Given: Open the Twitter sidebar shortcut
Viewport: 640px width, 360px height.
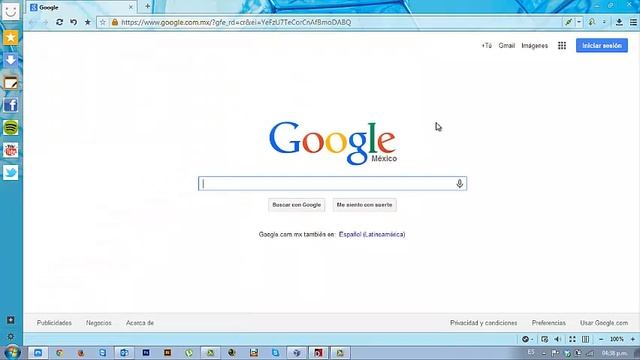Looking at the screenshot, I should pos(11,173).
